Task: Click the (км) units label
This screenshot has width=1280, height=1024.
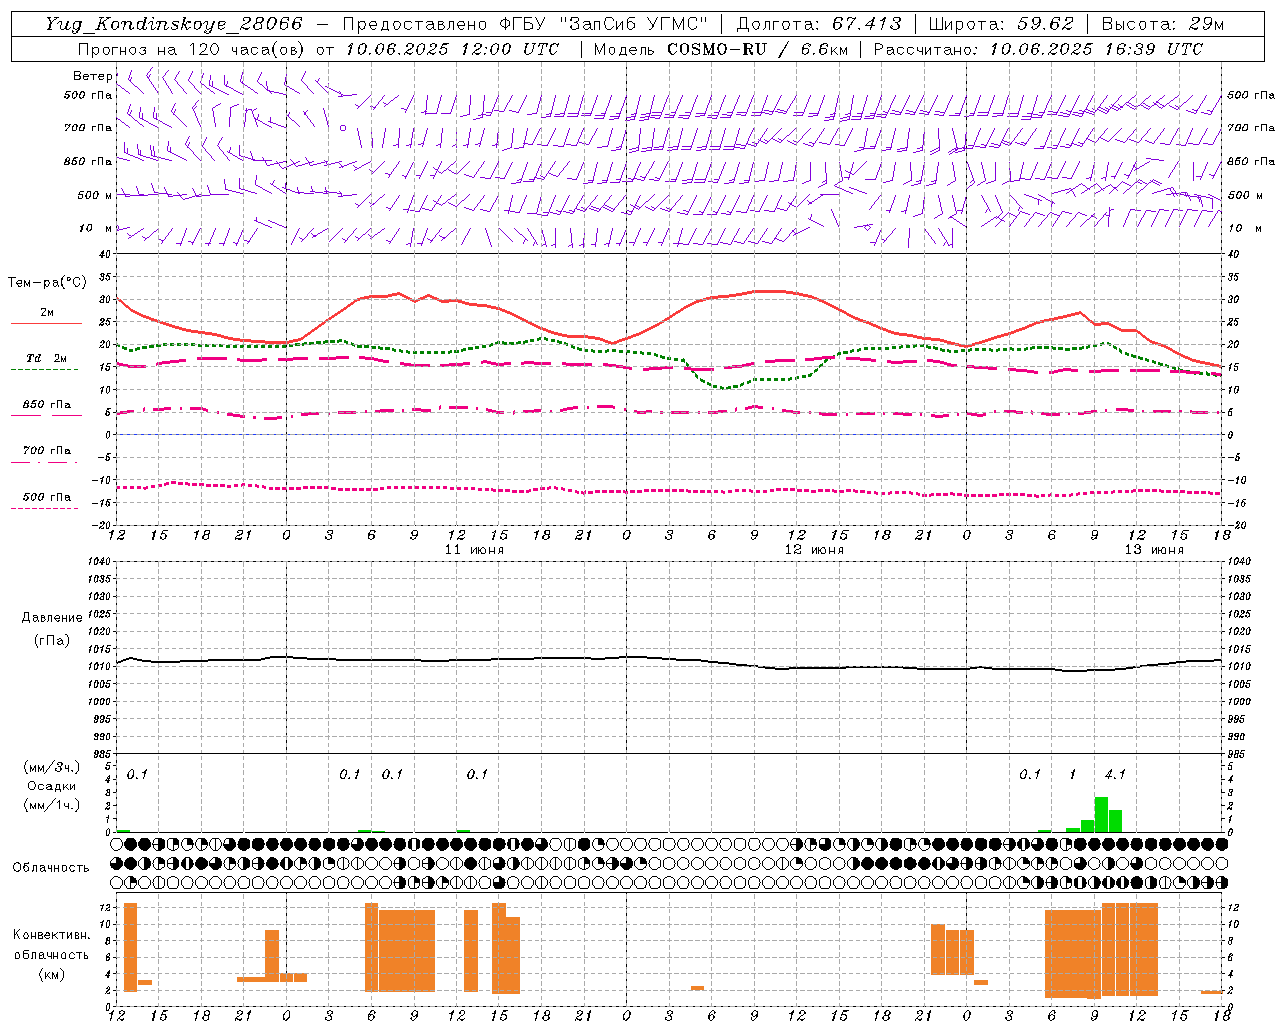Action: (52, 974)
